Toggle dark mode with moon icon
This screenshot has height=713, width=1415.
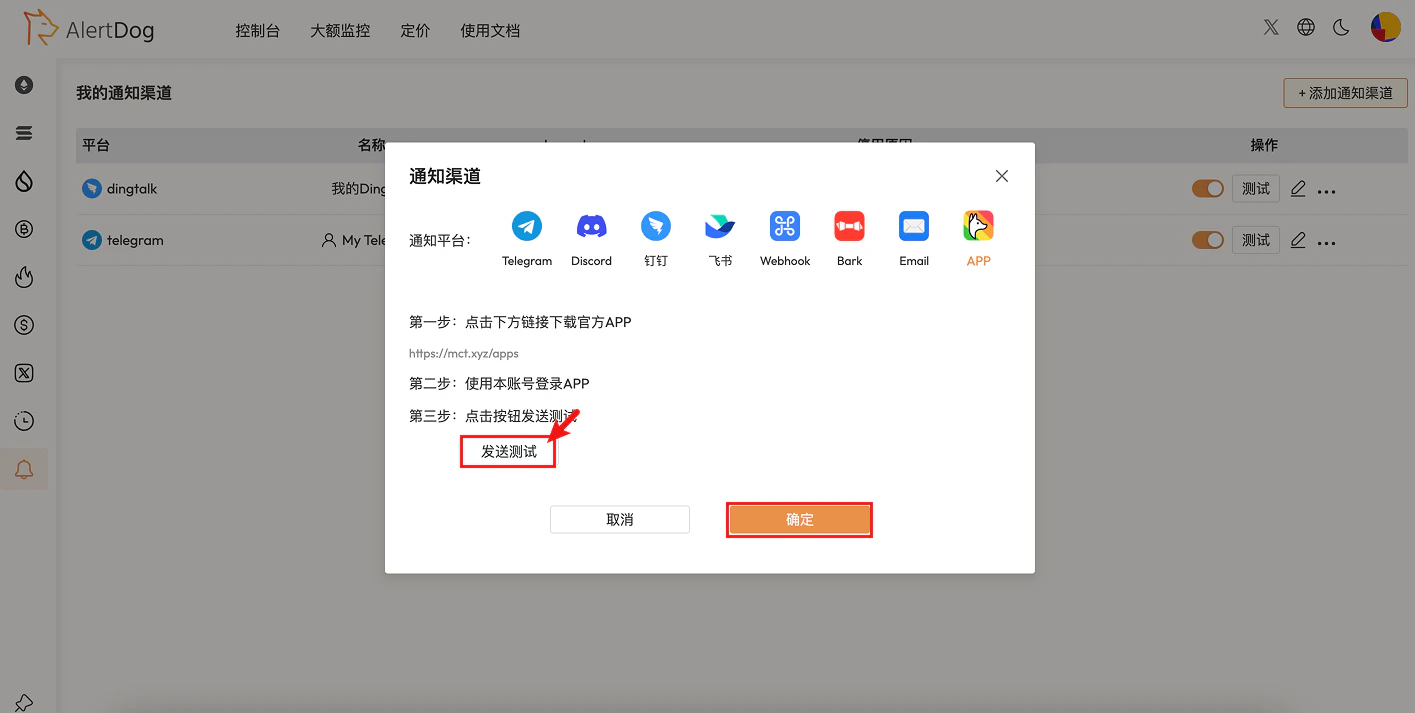coord(1341,28)
